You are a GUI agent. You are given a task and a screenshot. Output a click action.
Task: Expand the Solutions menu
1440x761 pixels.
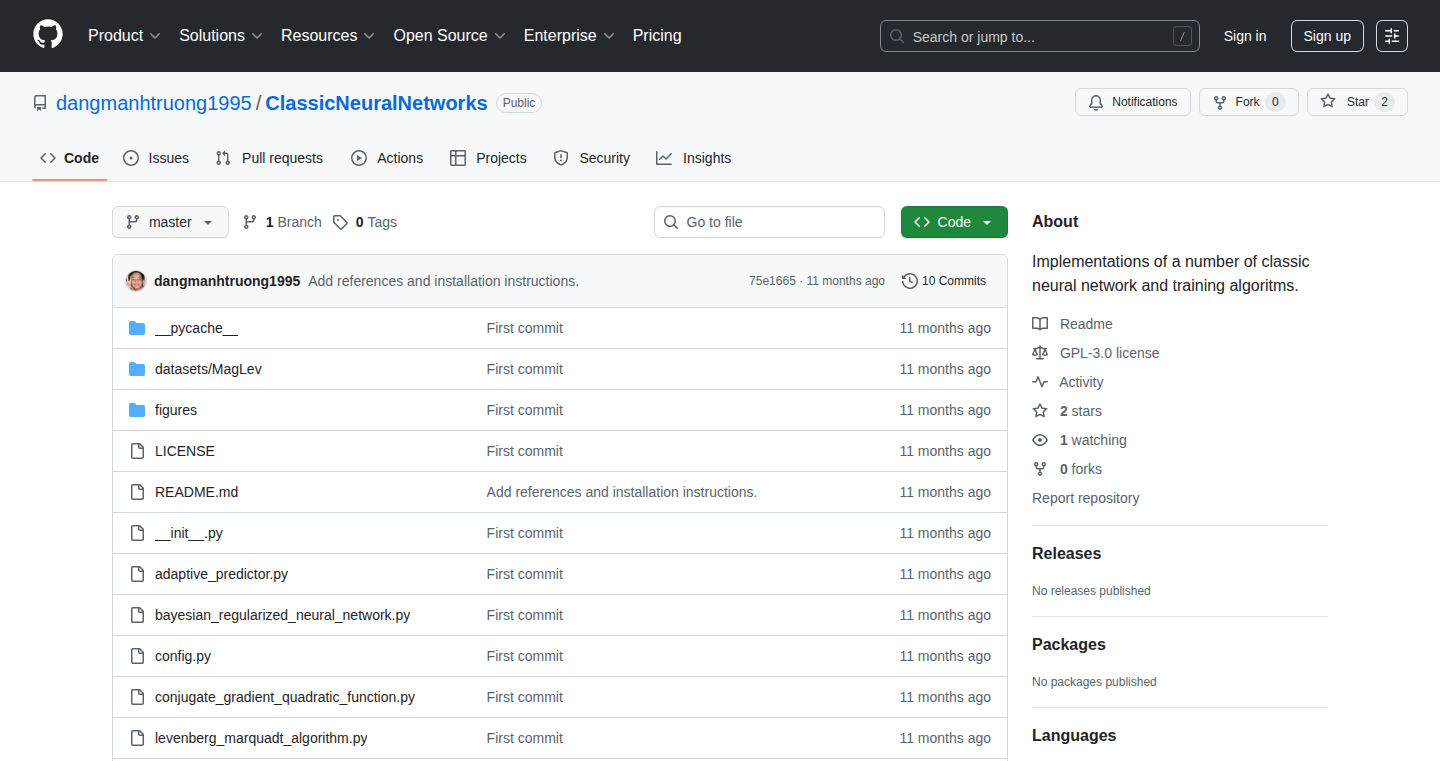[x=221, y=35]
